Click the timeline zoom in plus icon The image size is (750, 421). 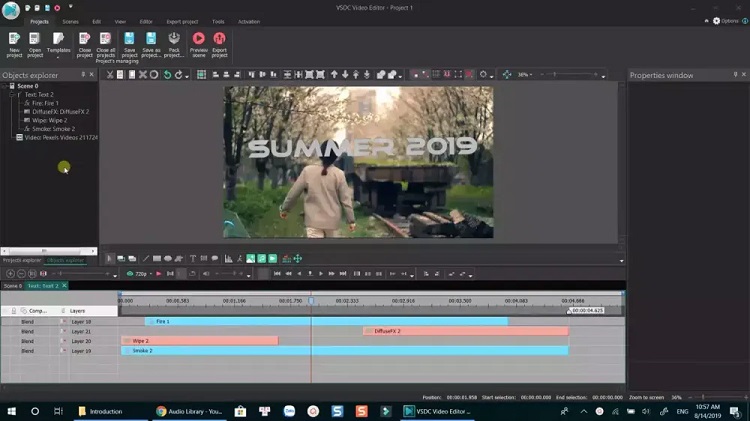pos(10,274)
